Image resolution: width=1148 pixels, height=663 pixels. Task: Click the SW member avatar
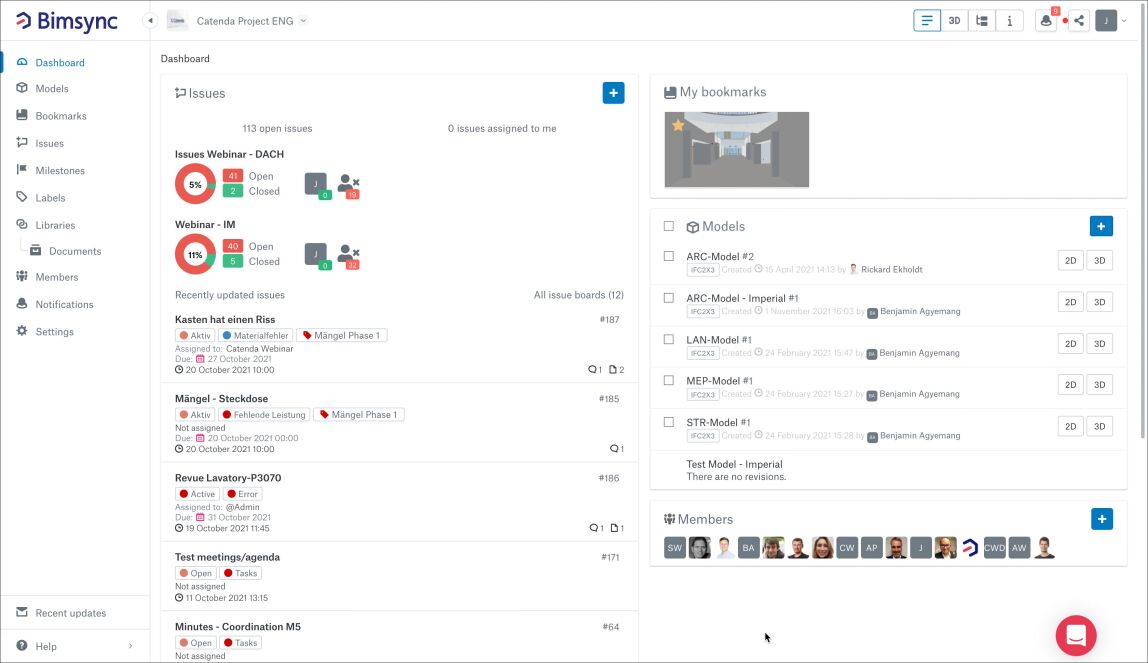pyautogui.click(x=675, y=547)
